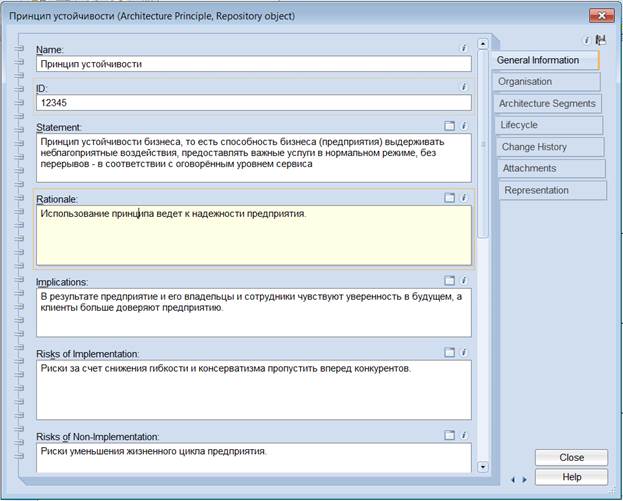Open info icon next to ID field
The width and height of the screenshot is (623, 501).
point(463,87)
